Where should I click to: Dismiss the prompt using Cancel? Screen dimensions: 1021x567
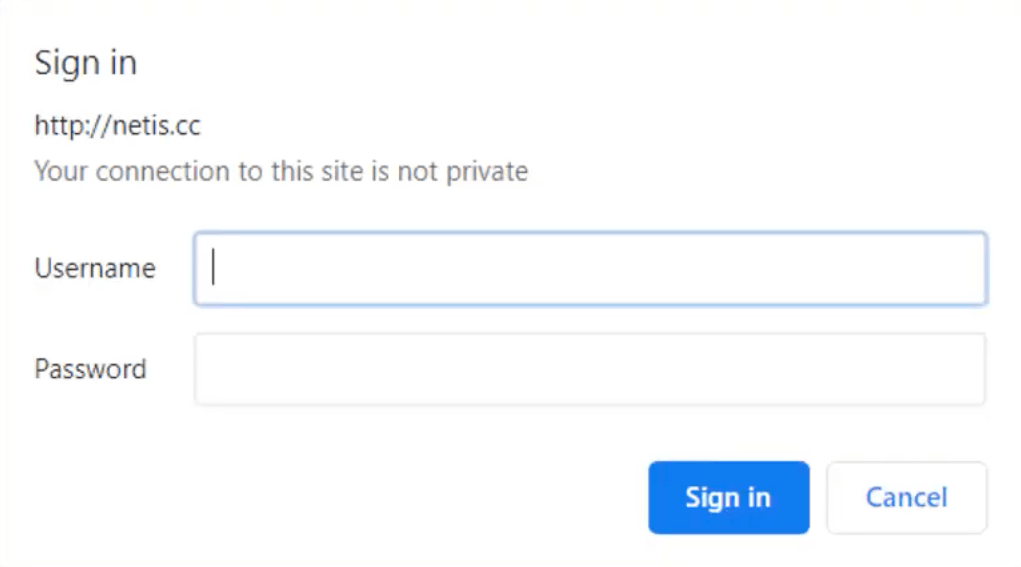click(906, 497)
